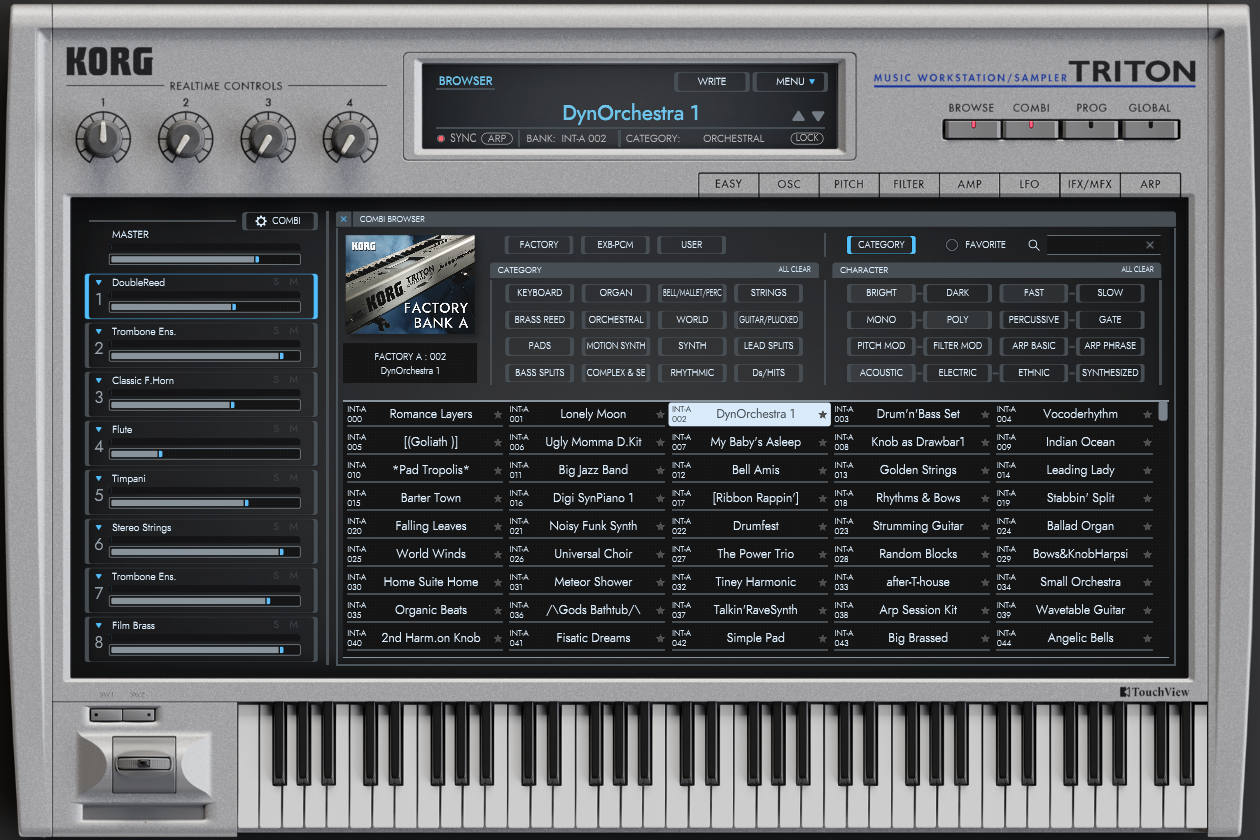Mute the Film Brass timbre
The width and height of the screenshot is (1260, 840).
point(294,626)
